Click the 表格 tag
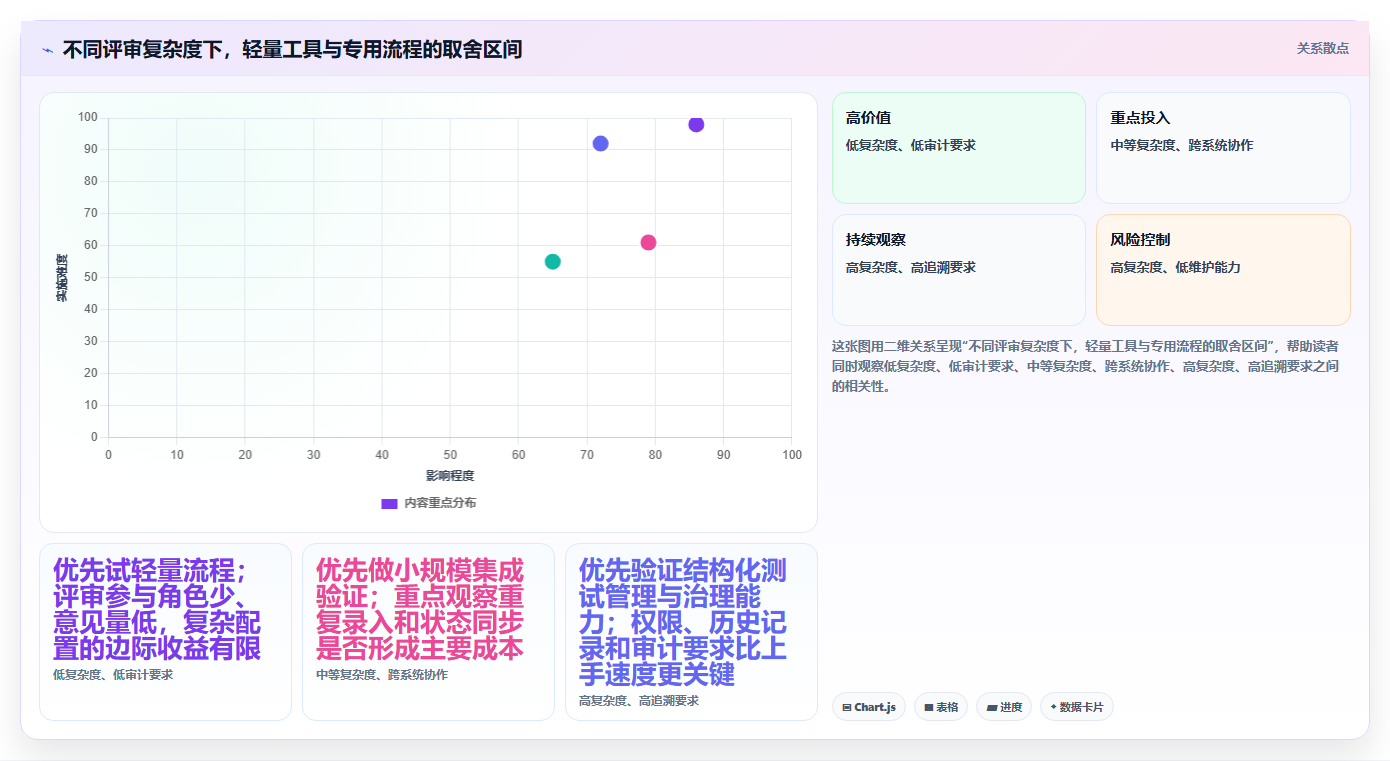The width and height of the screenshot is (1390, 761). (x=940, y=707)
